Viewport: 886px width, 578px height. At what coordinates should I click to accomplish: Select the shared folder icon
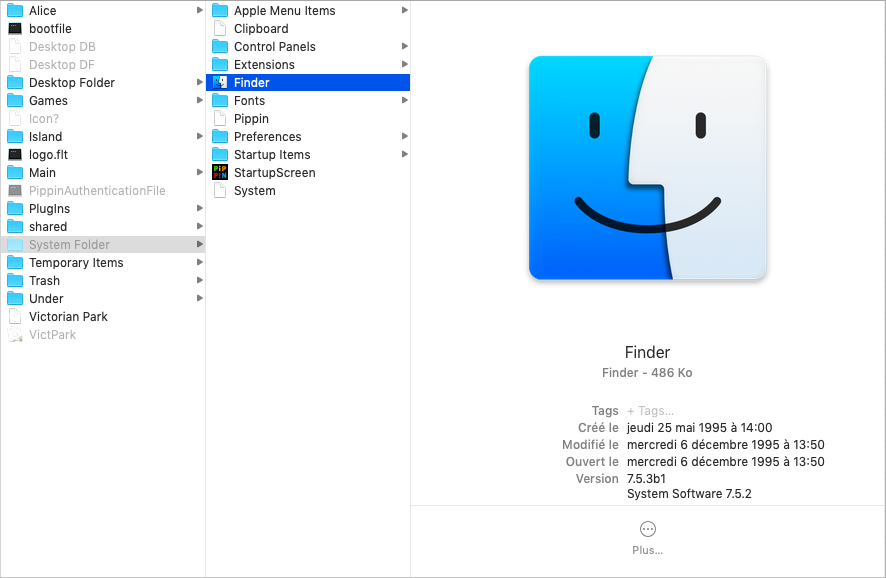(15, 227)
